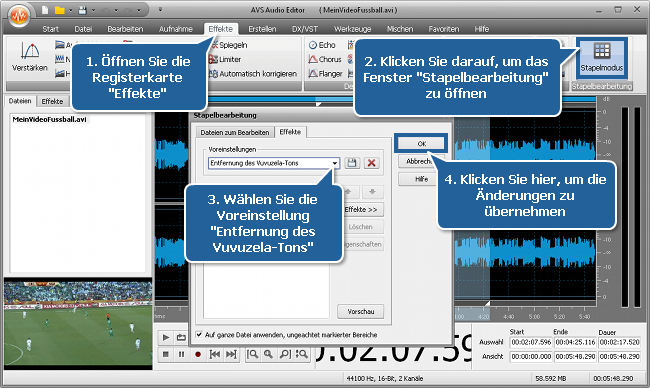Save the preset with the floppy icon
Screen dimensions: 650x388
click(x=352, y=163)
